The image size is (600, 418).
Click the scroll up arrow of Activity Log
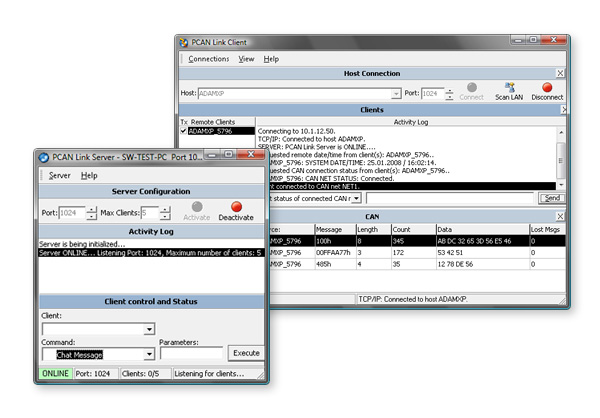[x=561, y=132]
